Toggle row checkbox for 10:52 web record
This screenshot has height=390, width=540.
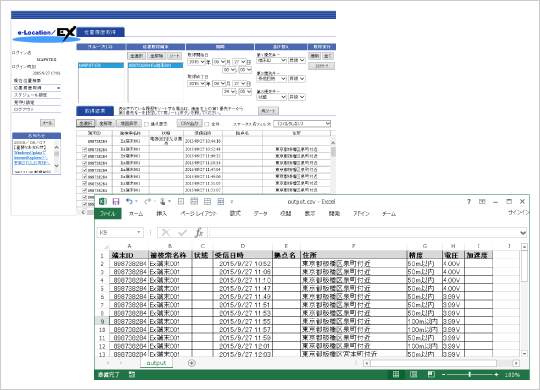85,149
